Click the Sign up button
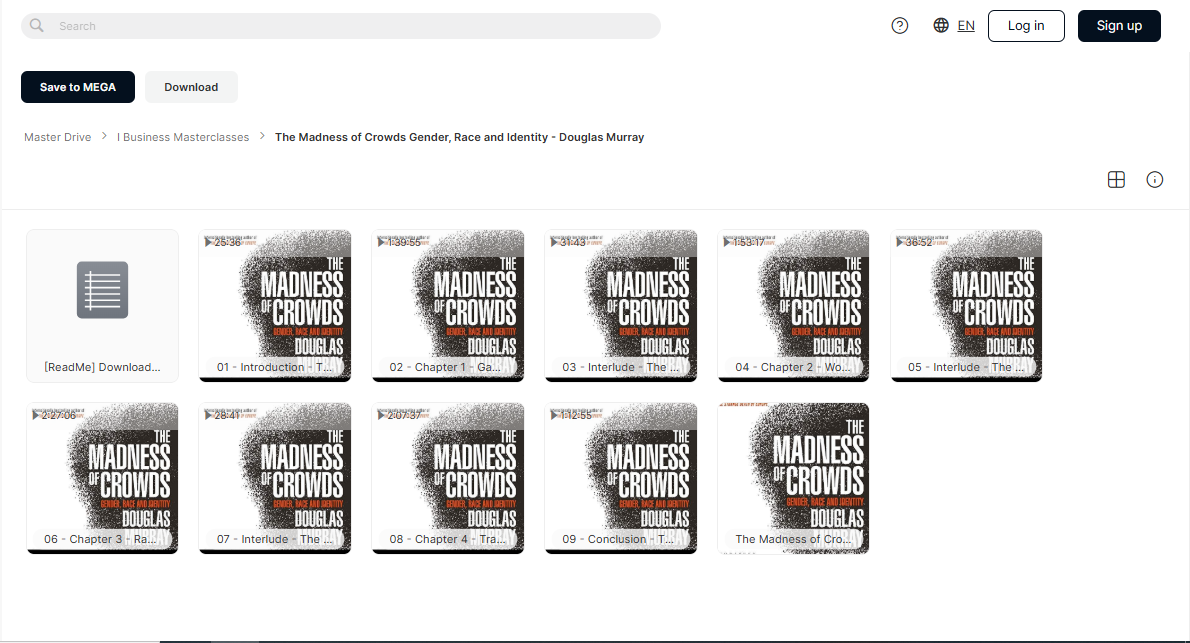 coord(1119,26)
